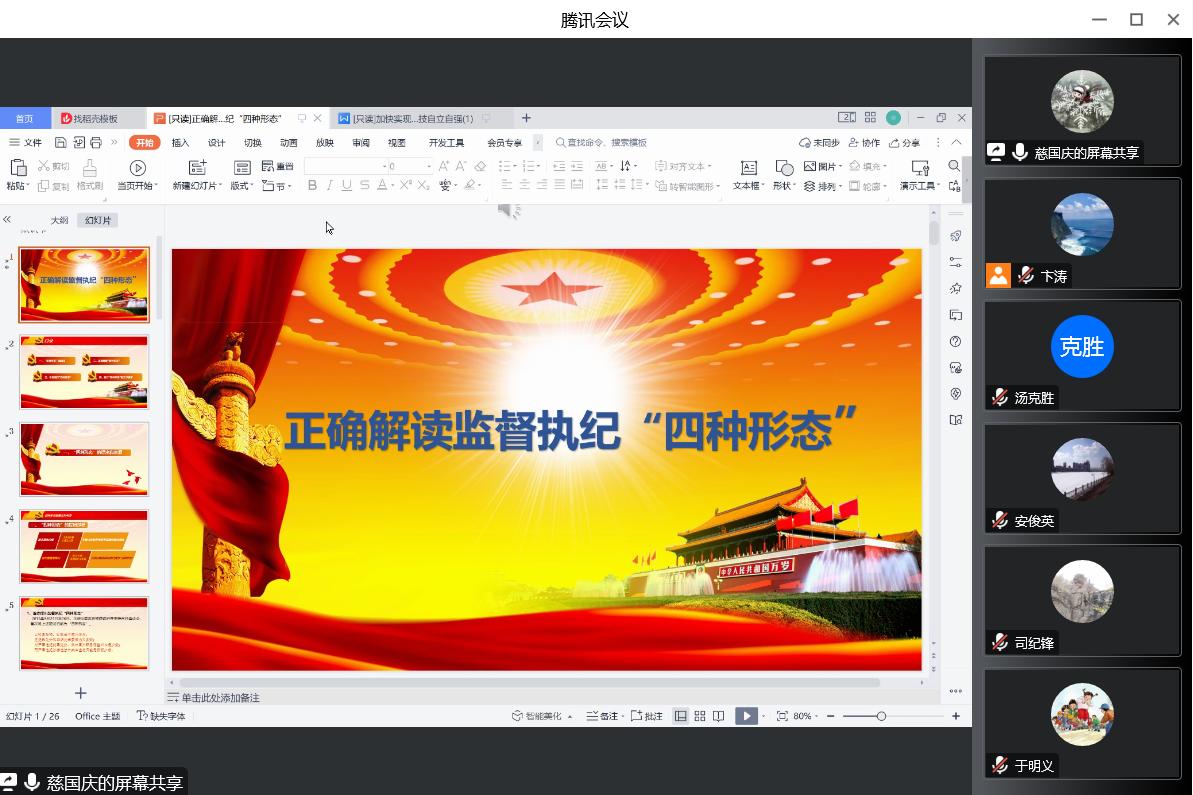Open the 动画 animation ribbon tab
The width and height of the screenshot is (1193, 795).
click(289, 143)
